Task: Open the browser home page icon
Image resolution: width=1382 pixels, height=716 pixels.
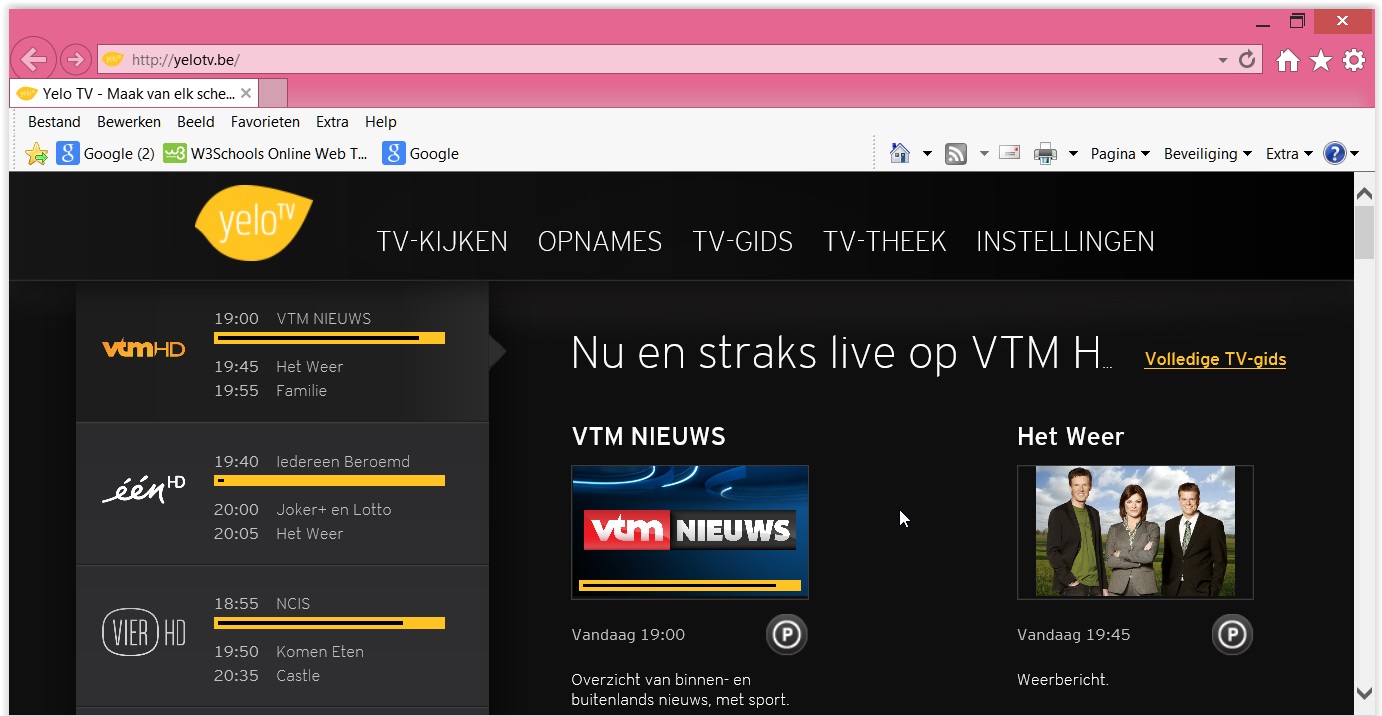Action: (x=1288, y=61)
